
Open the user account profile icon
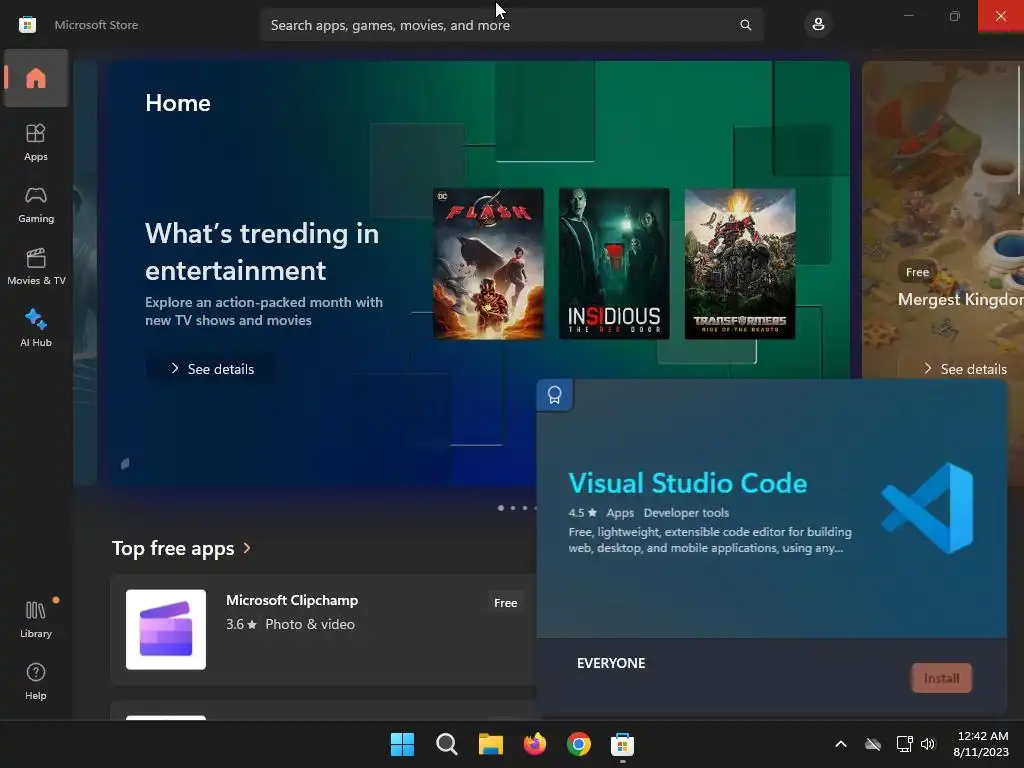818,25
